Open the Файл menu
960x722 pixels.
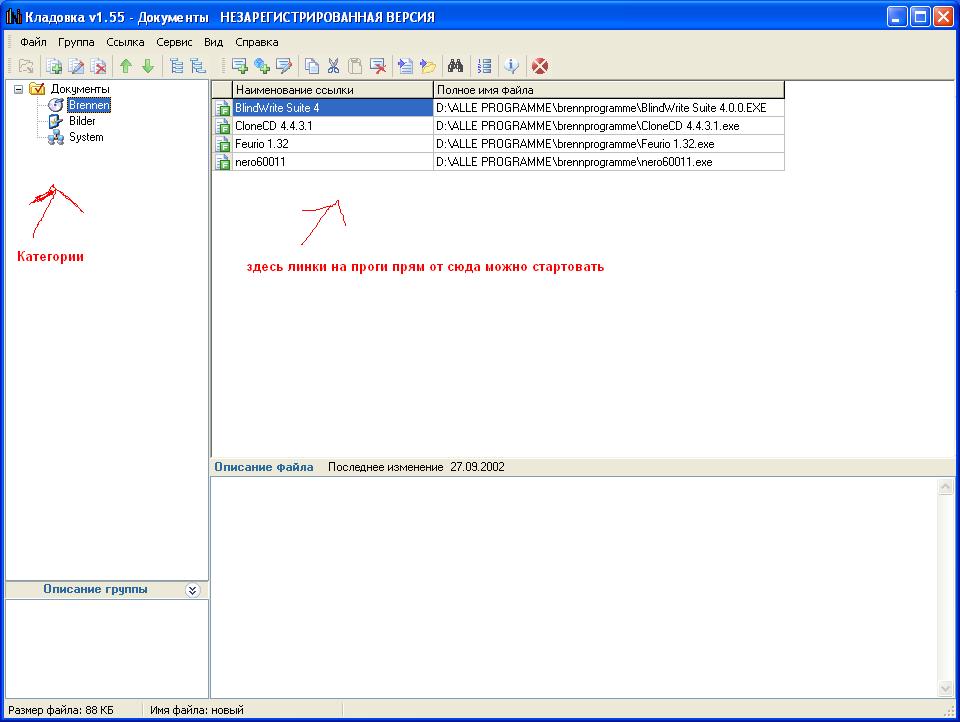click(x=33, y=42)
